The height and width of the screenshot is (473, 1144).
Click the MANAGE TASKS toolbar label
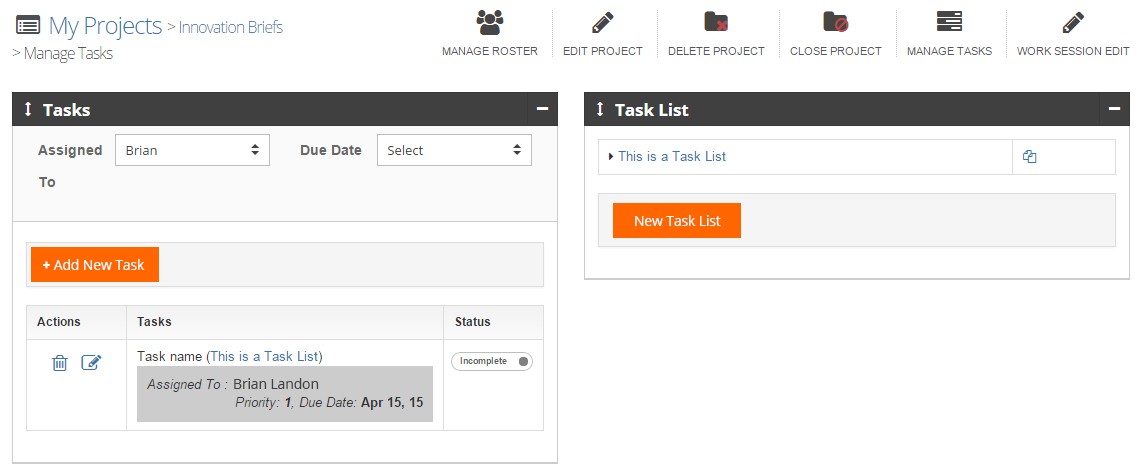(x=949, y=51)
